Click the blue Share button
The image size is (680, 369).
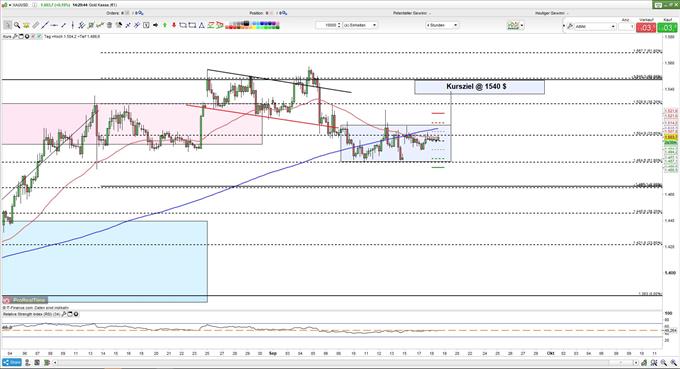12,362
